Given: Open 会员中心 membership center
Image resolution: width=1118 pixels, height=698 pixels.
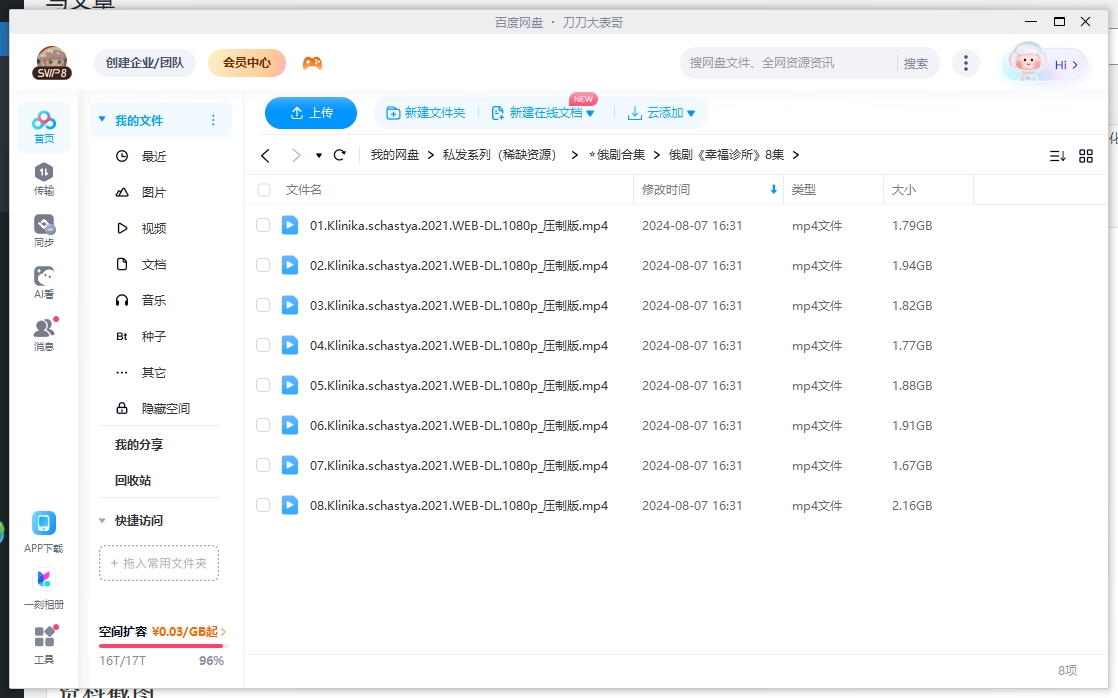Looking at the screenshot, I should tap(245, 62).
